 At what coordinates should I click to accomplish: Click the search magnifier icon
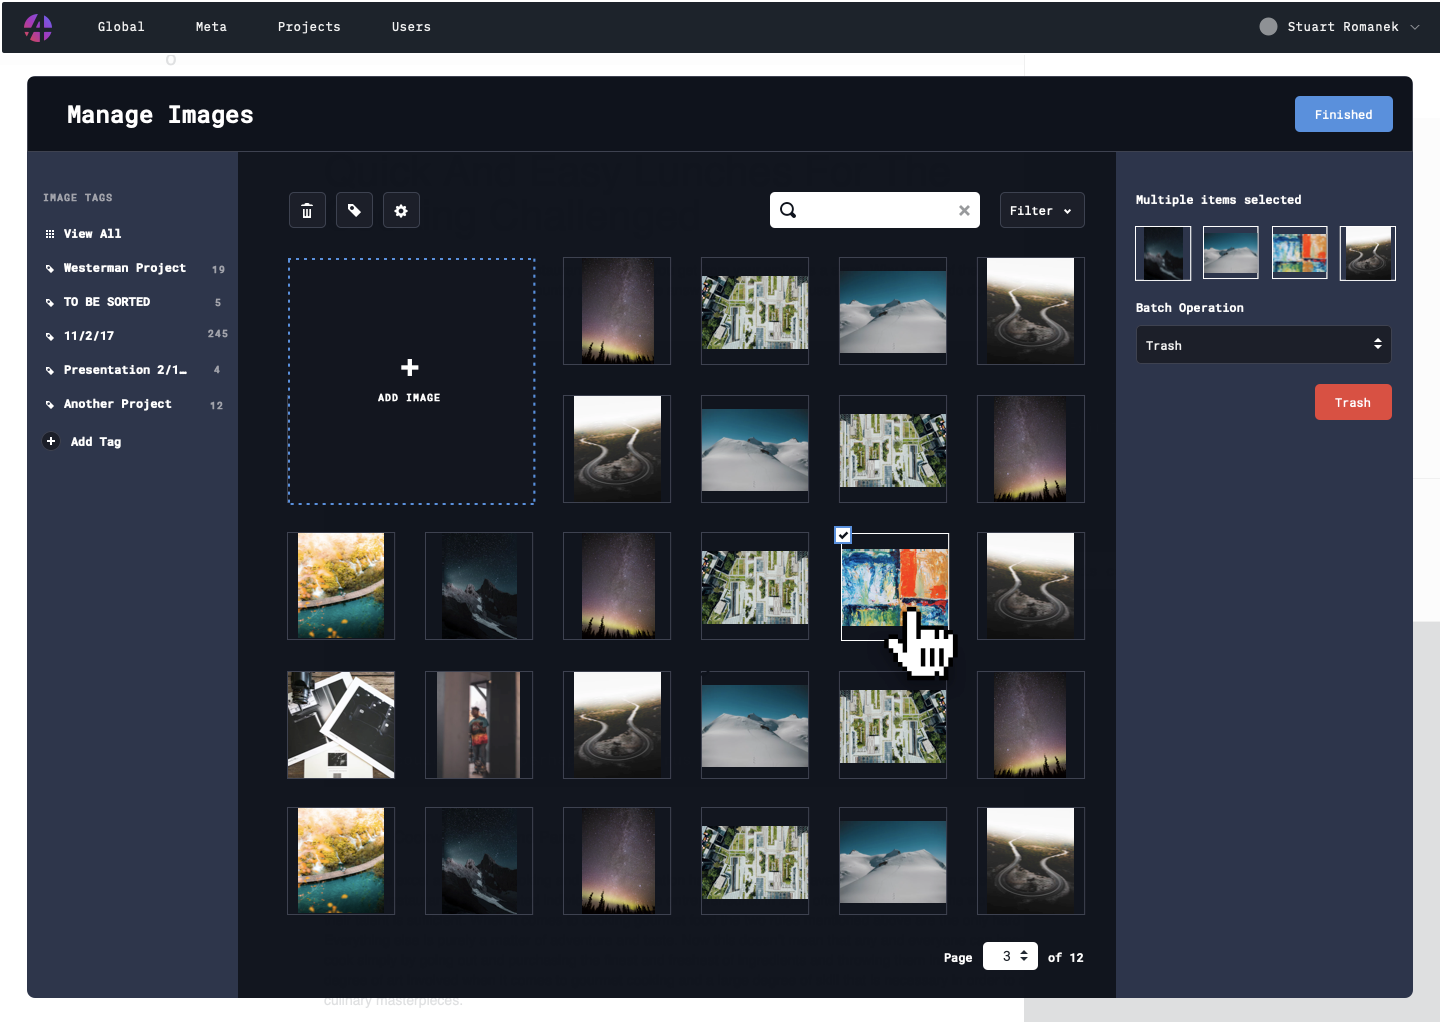pyautogui.click(x=788, y=210)
